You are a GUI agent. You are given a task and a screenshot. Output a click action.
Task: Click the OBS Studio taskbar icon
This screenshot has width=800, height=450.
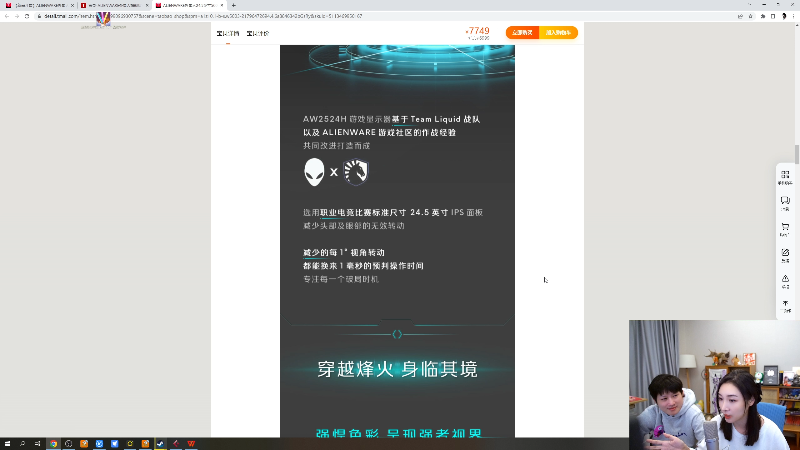[68, 444]
